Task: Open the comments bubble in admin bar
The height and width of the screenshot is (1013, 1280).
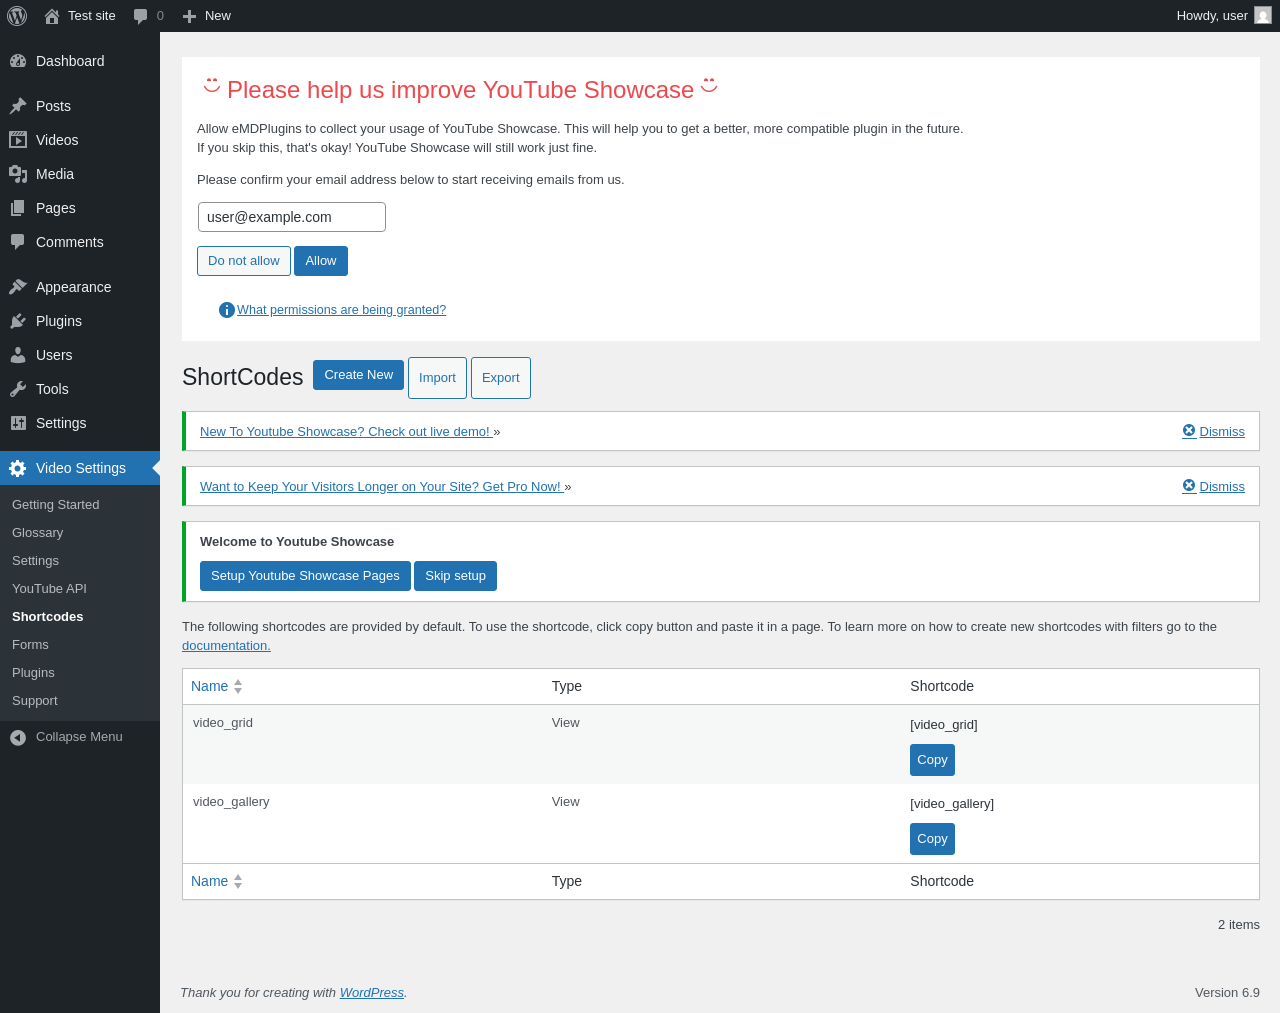Action: point(141,16)
